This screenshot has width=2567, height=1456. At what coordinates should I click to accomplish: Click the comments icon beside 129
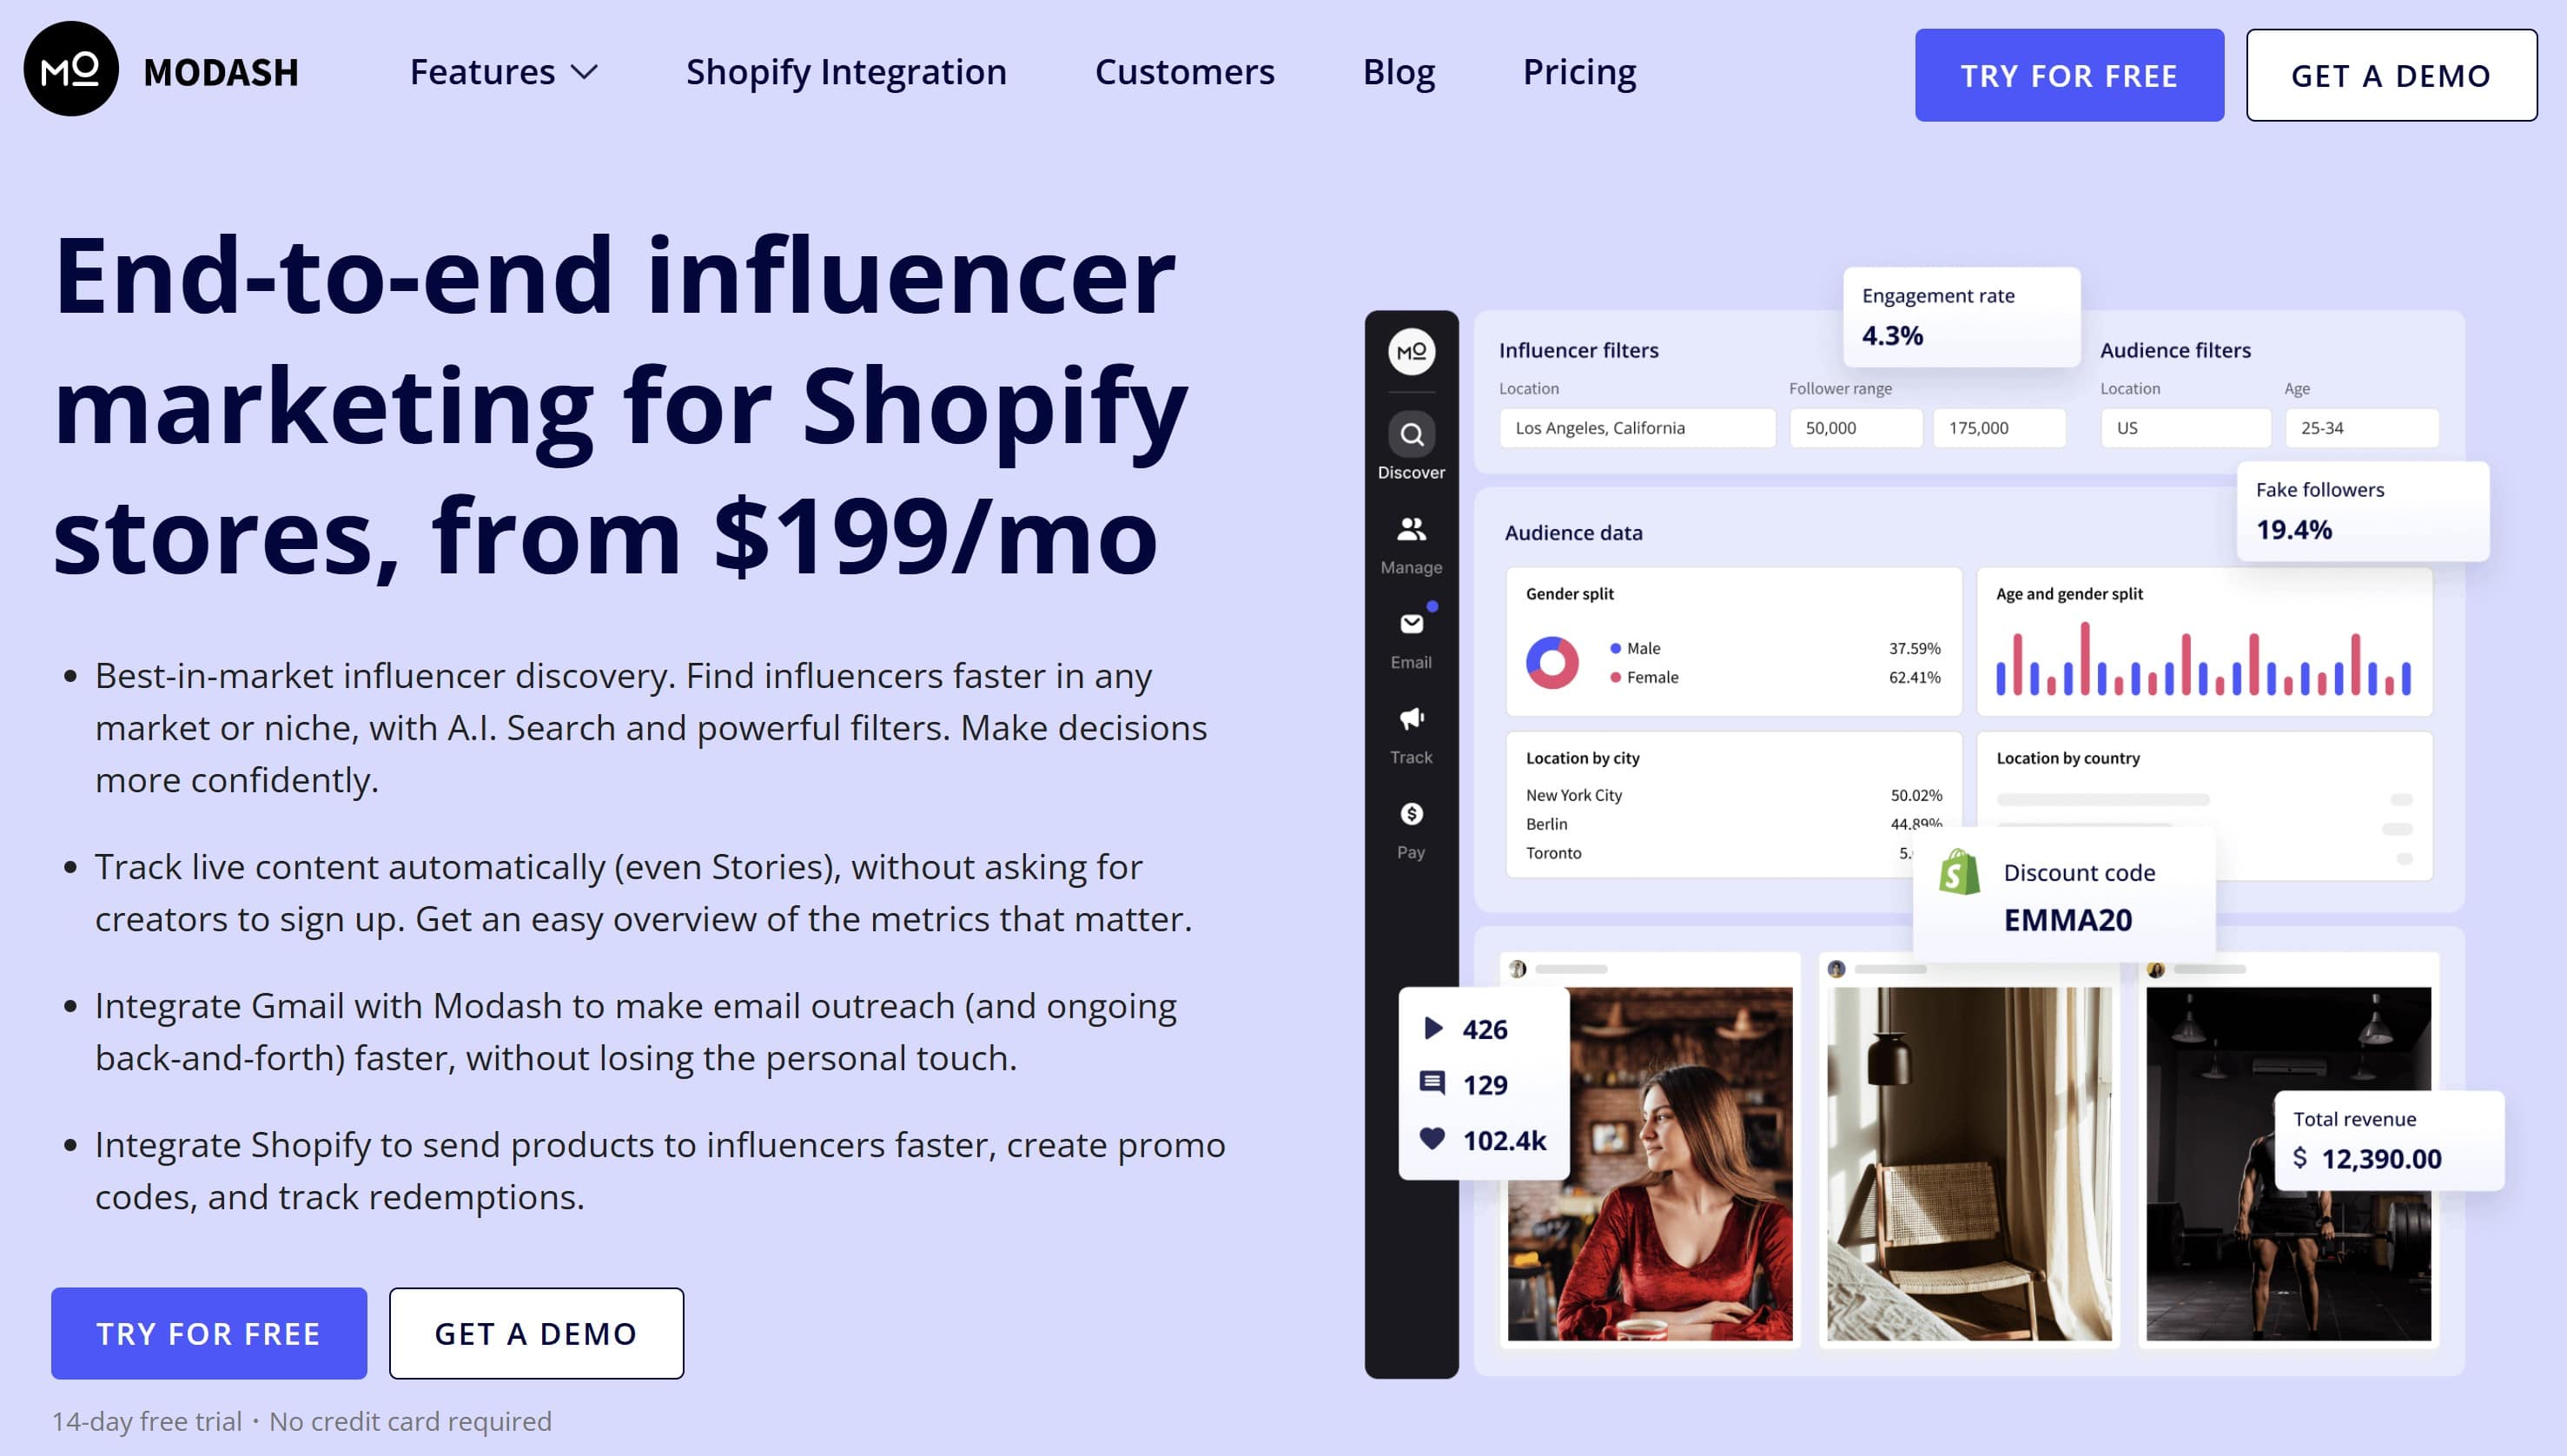[x=1432, y=1083]
